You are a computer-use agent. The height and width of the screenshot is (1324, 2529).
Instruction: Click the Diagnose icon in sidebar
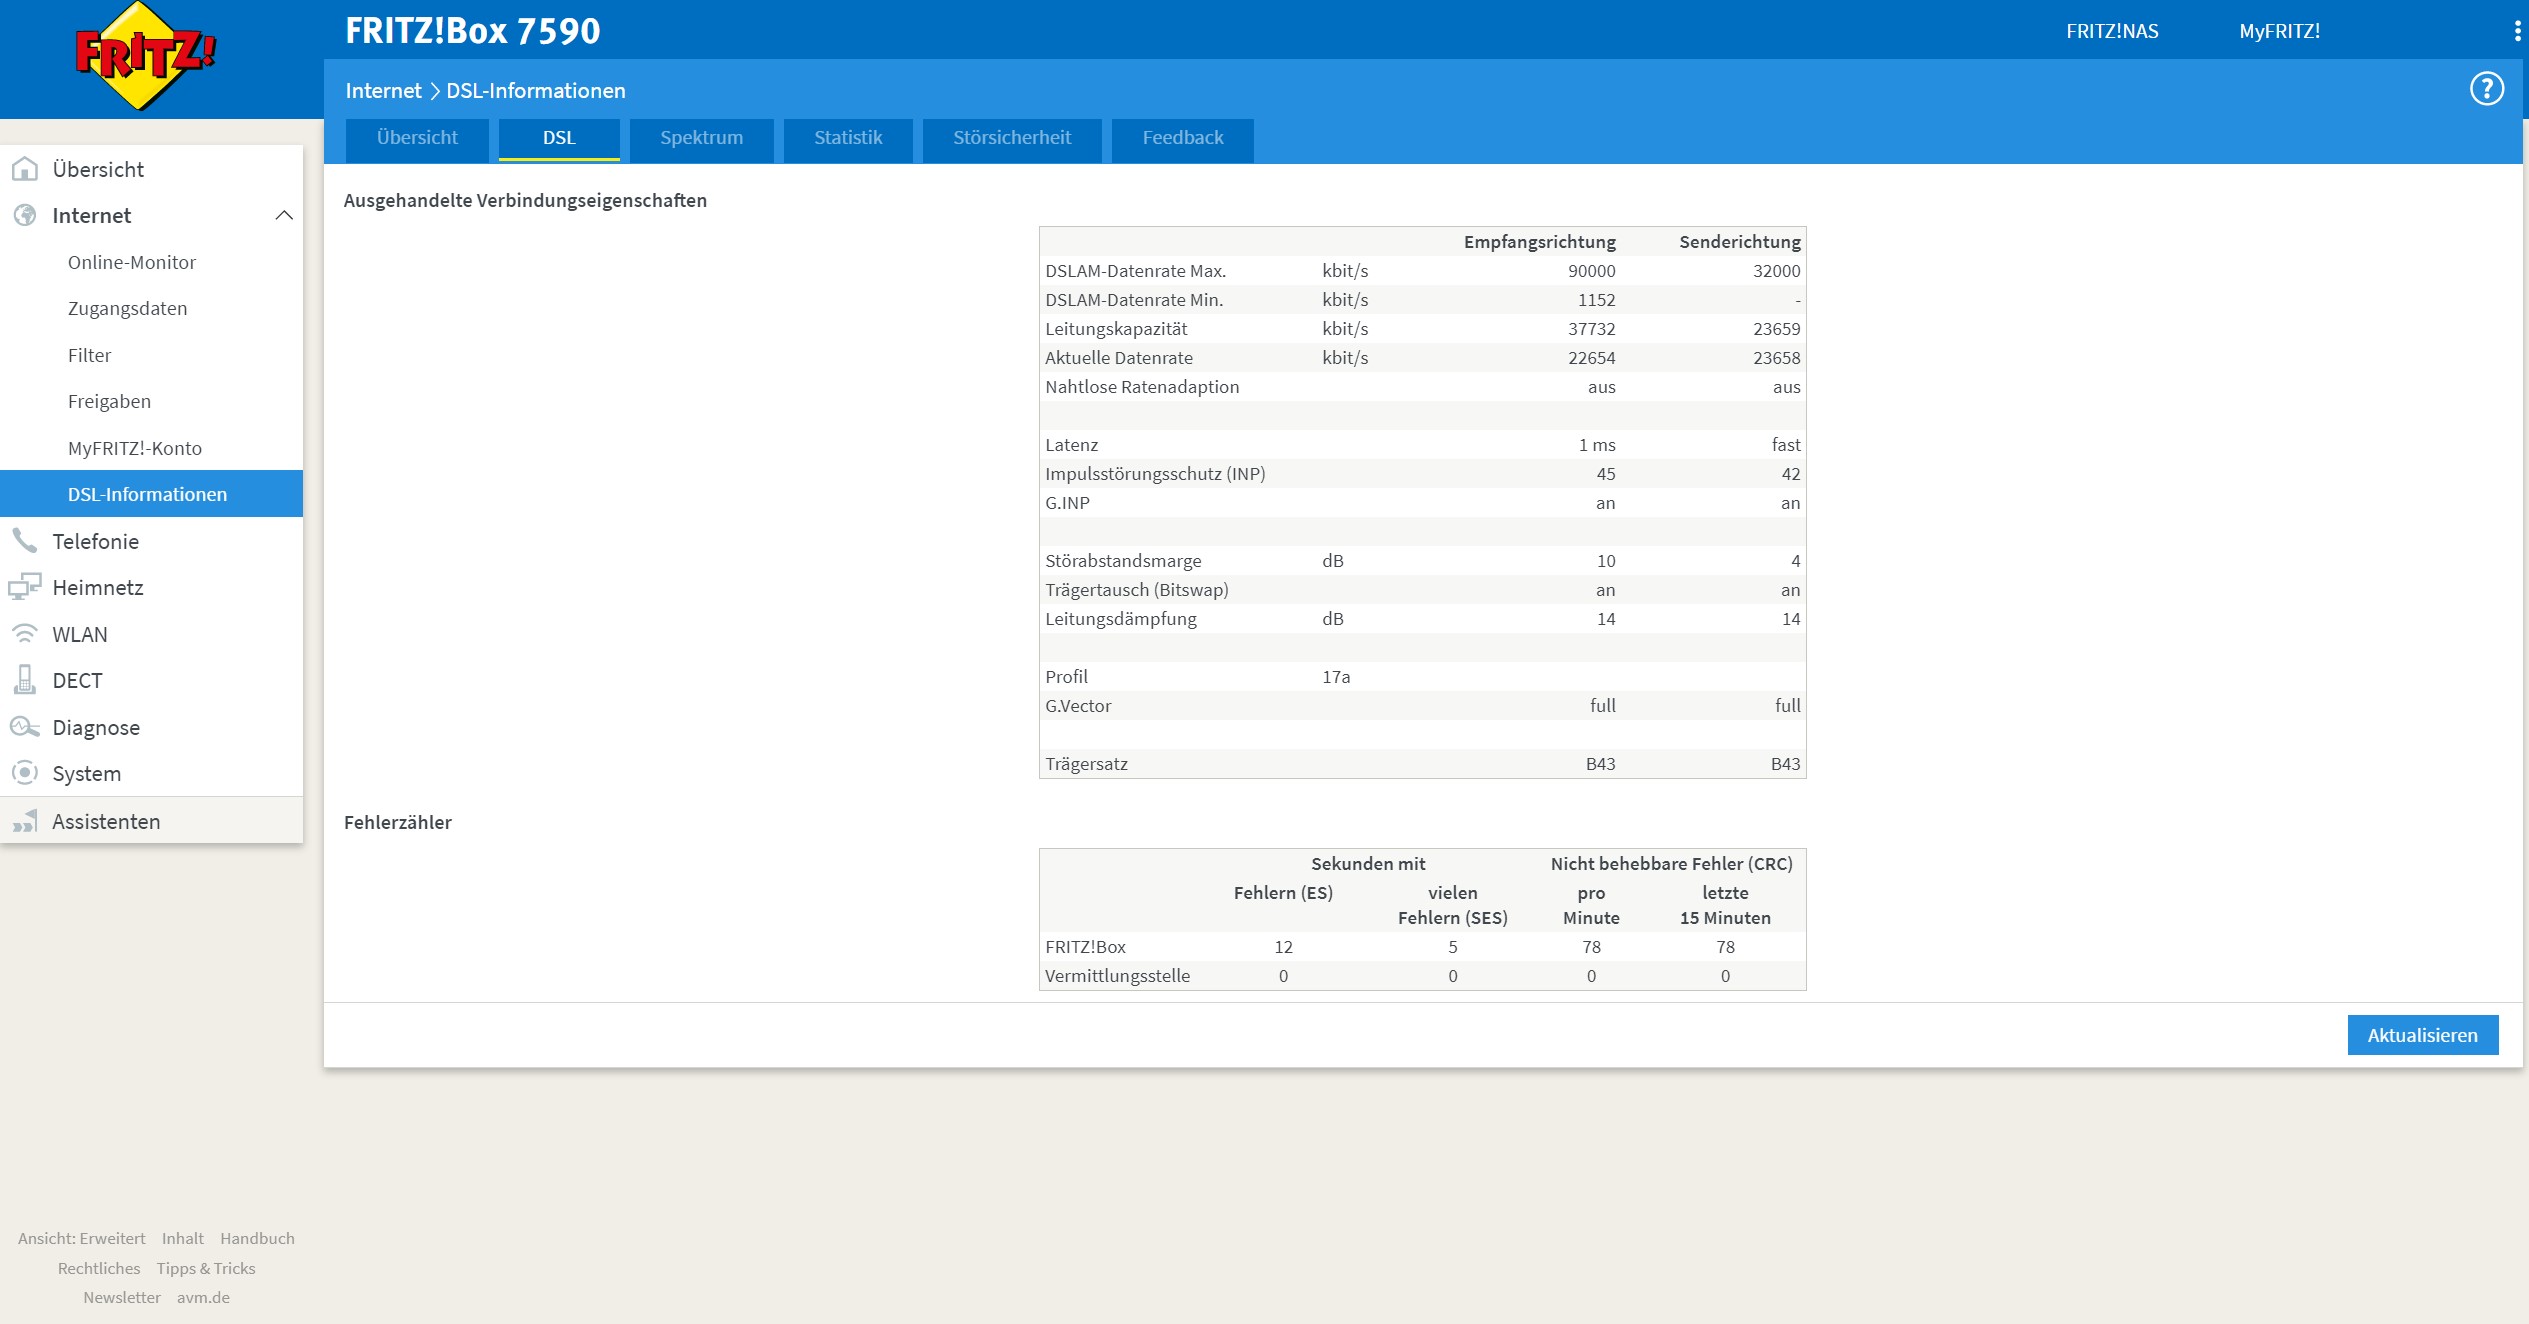[25, 727]
